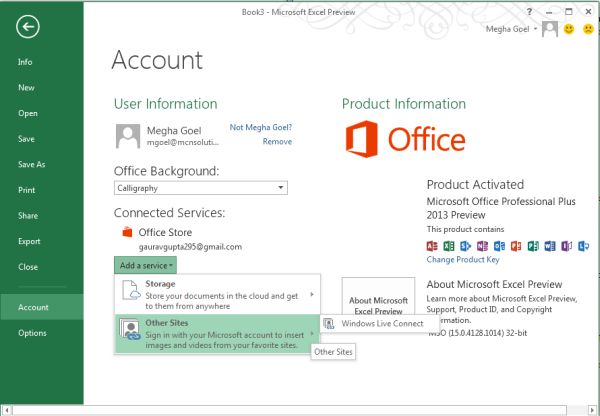Screen dimensions: 600x416
Task: Click the green Excel product icon
Action: pos(450,245)
